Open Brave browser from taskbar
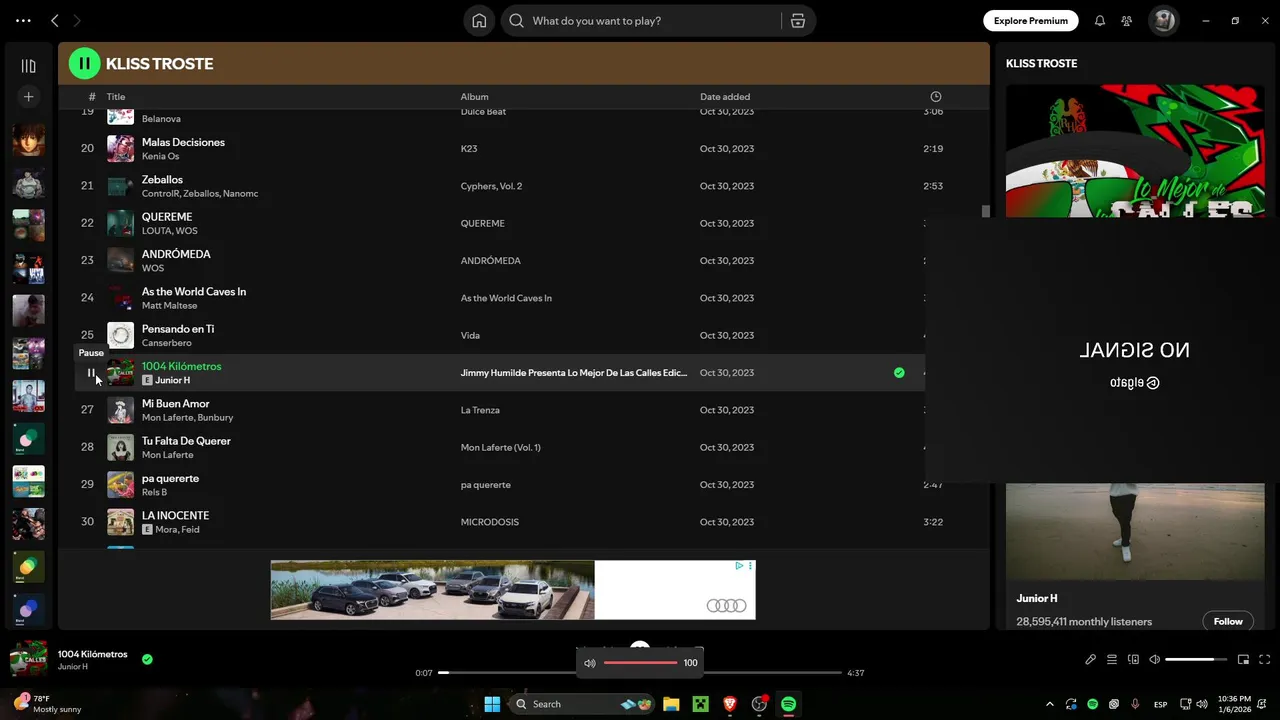 point(730,704)
